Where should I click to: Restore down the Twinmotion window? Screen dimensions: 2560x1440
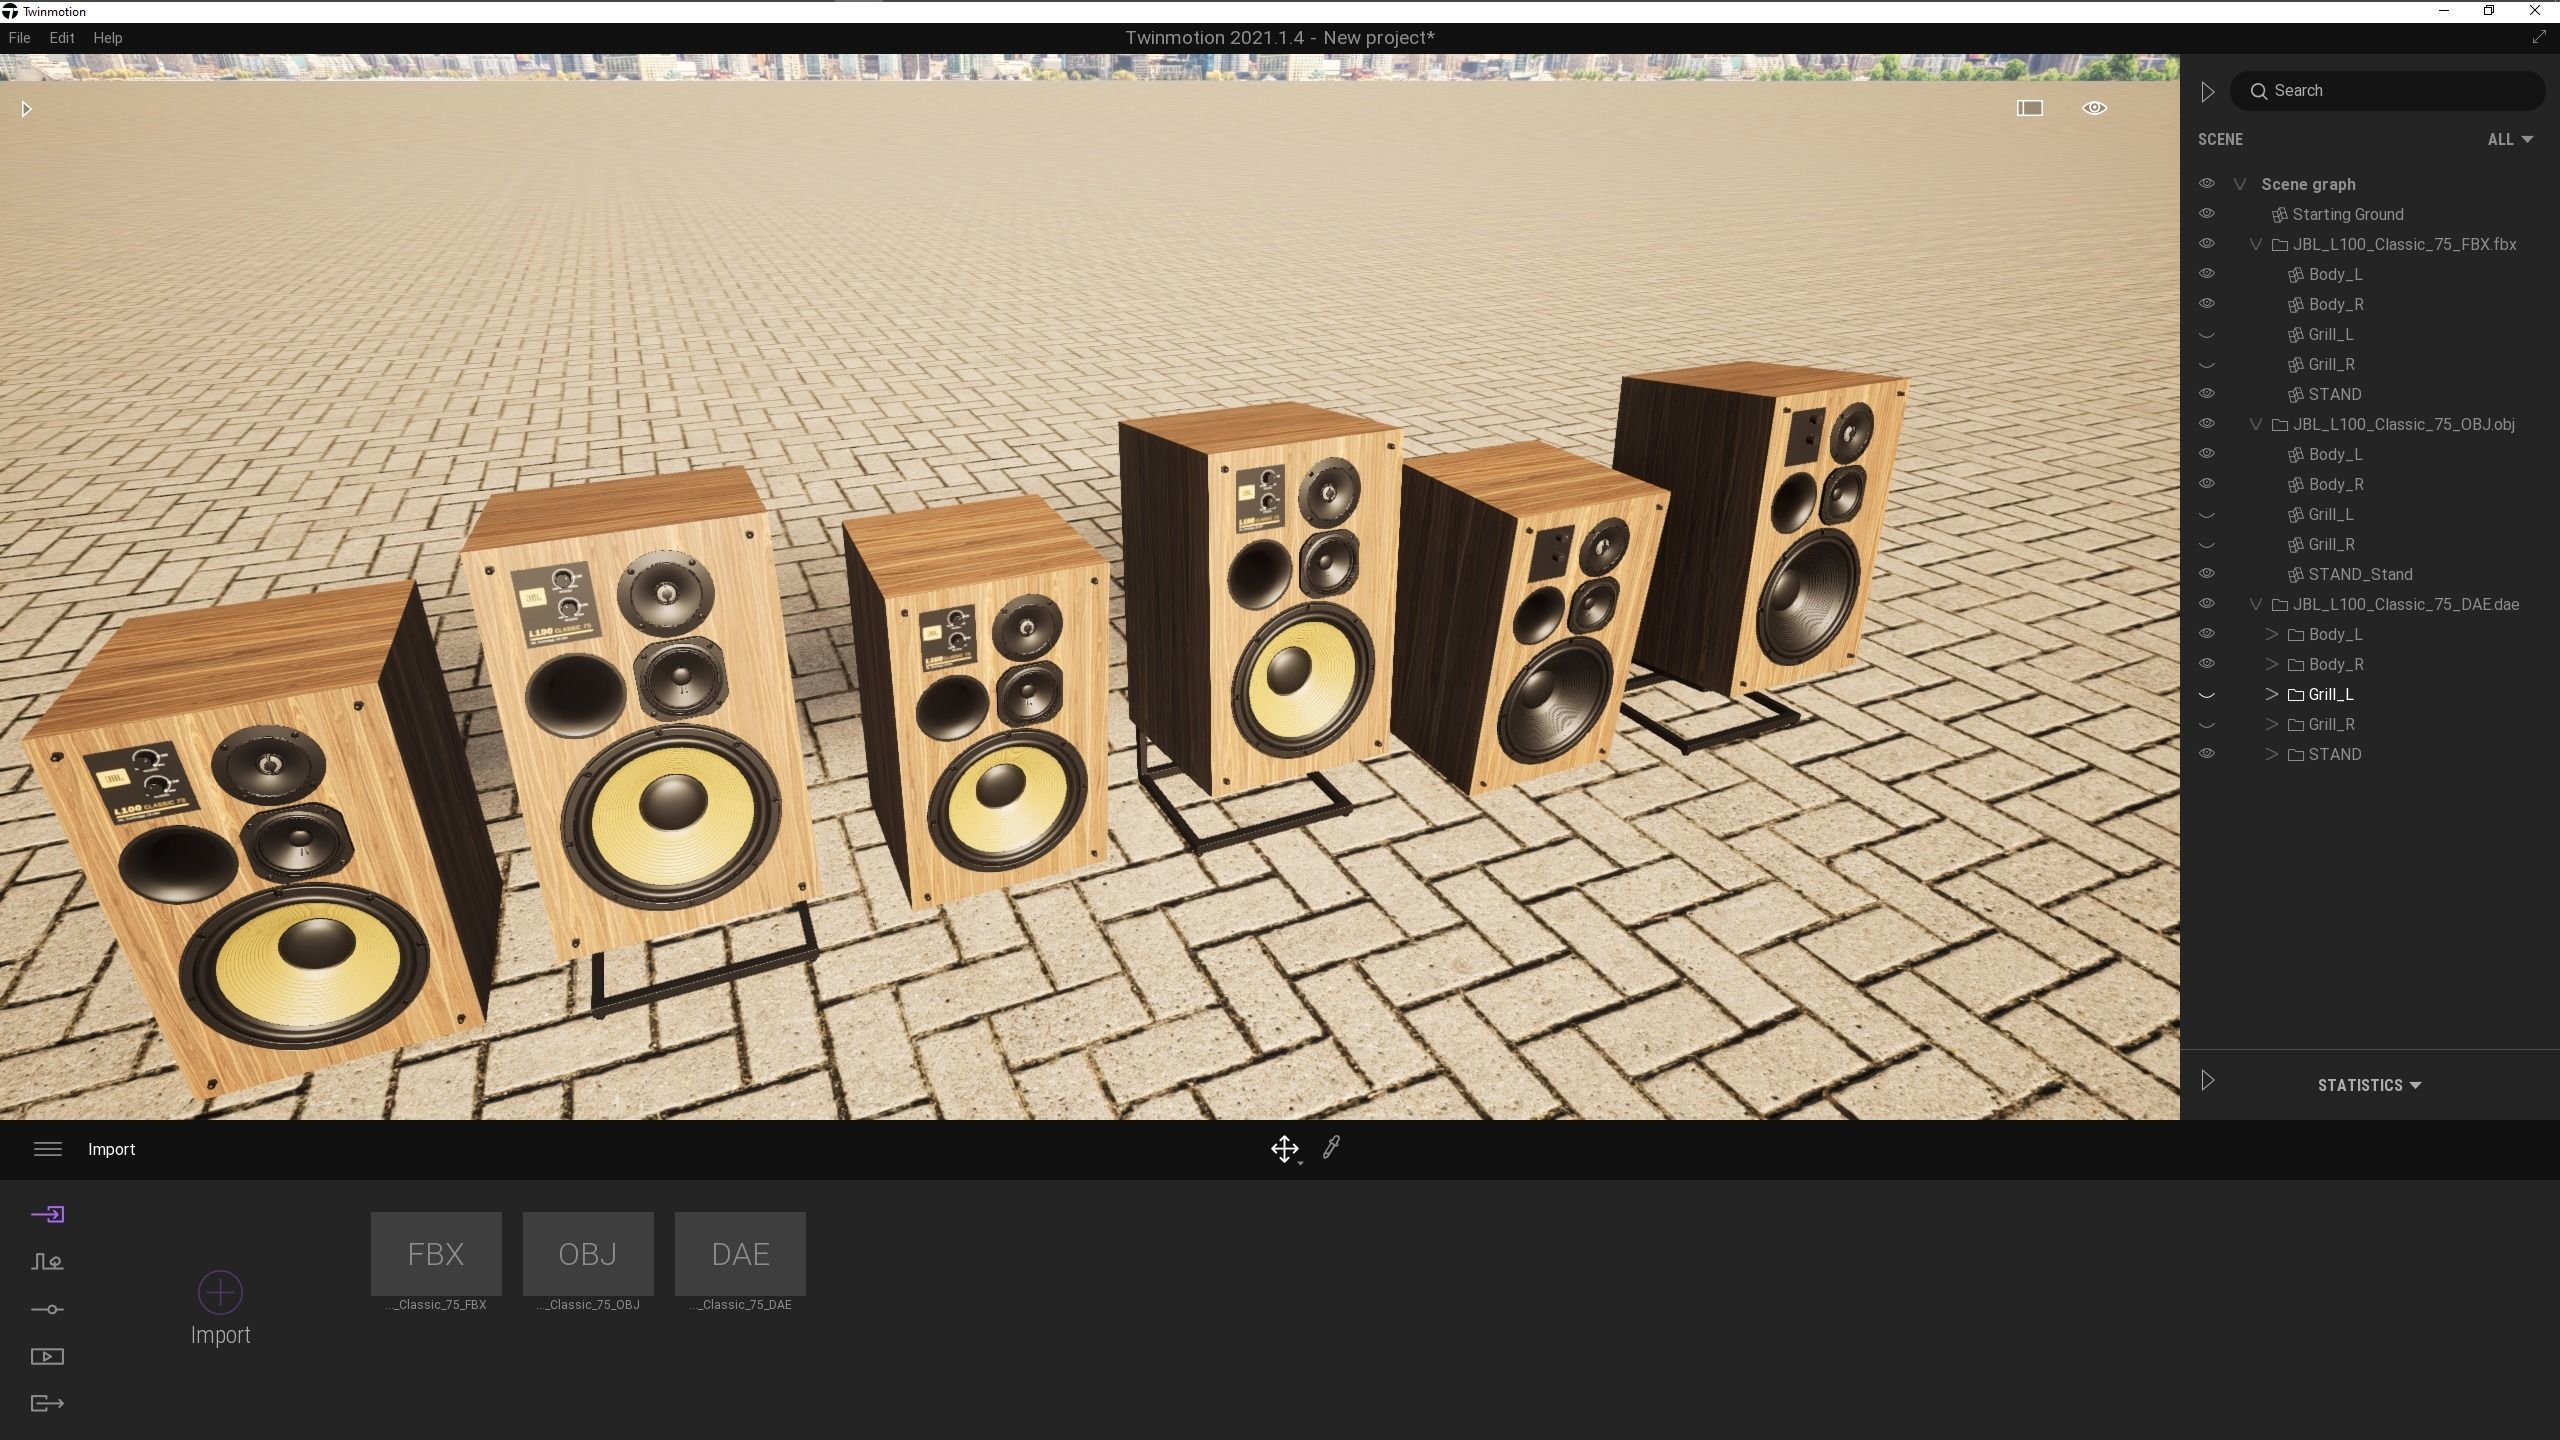pyautogui.click(x=2489, y=11)
